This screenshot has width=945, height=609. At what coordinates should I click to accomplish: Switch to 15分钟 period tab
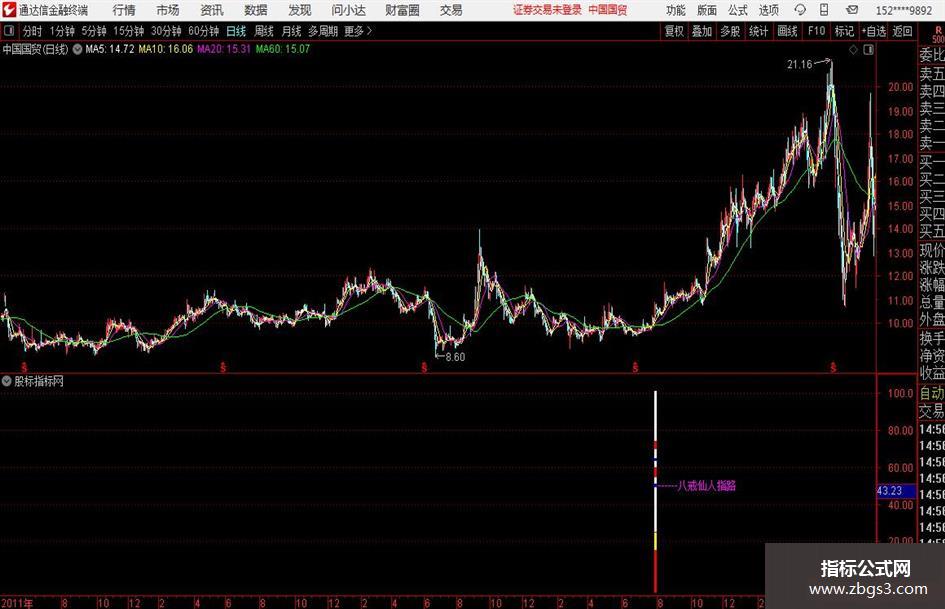point(129,31)
